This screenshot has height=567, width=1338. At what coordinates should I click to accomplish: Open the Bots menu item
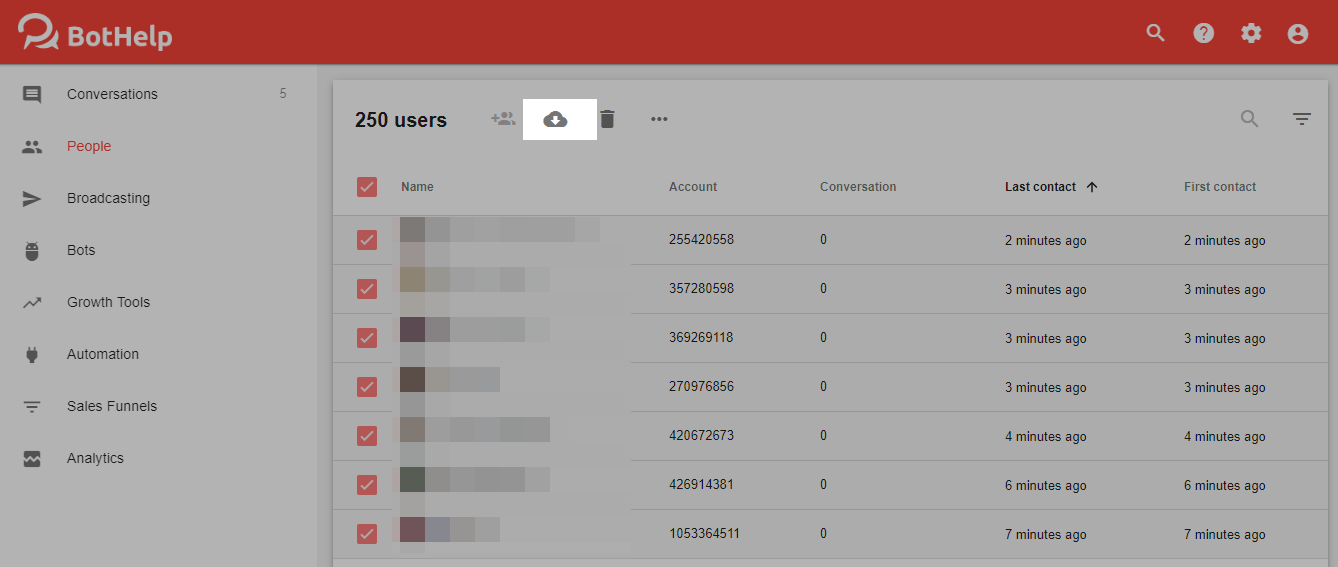(x=81, y=250)
